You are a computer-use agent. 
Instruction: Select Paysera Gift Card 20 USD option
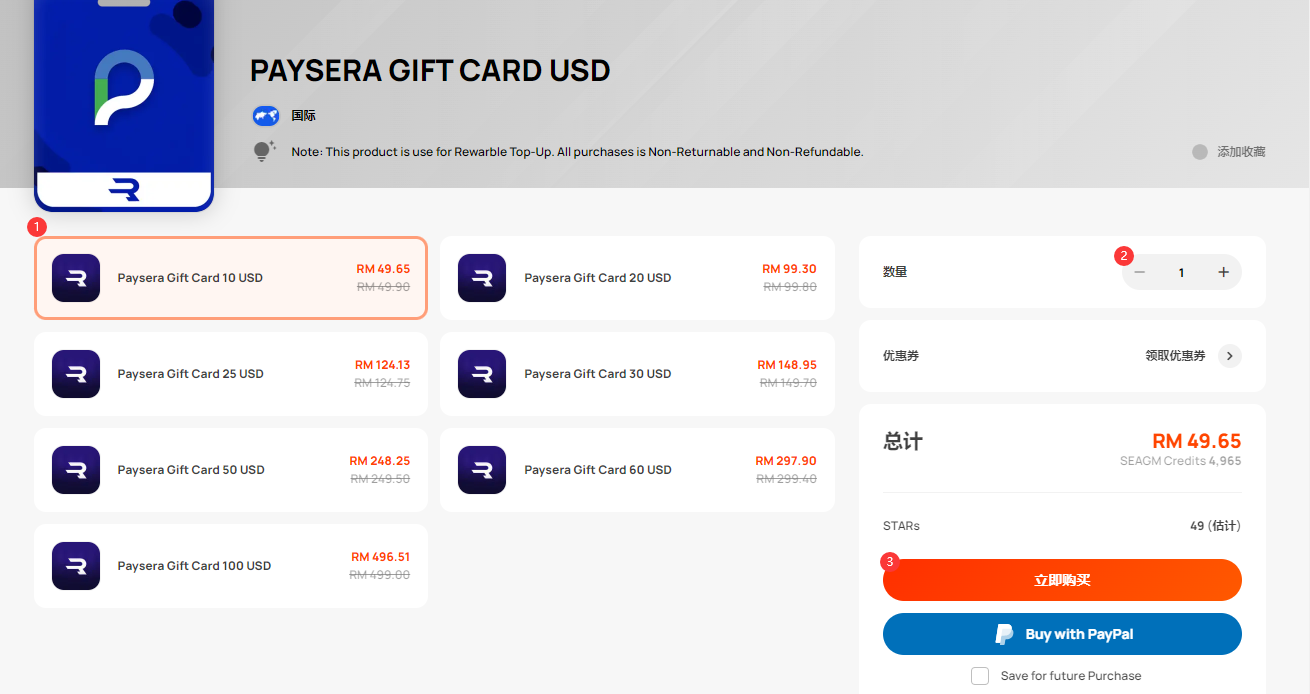pyautogui.click(x=637, y=278)
